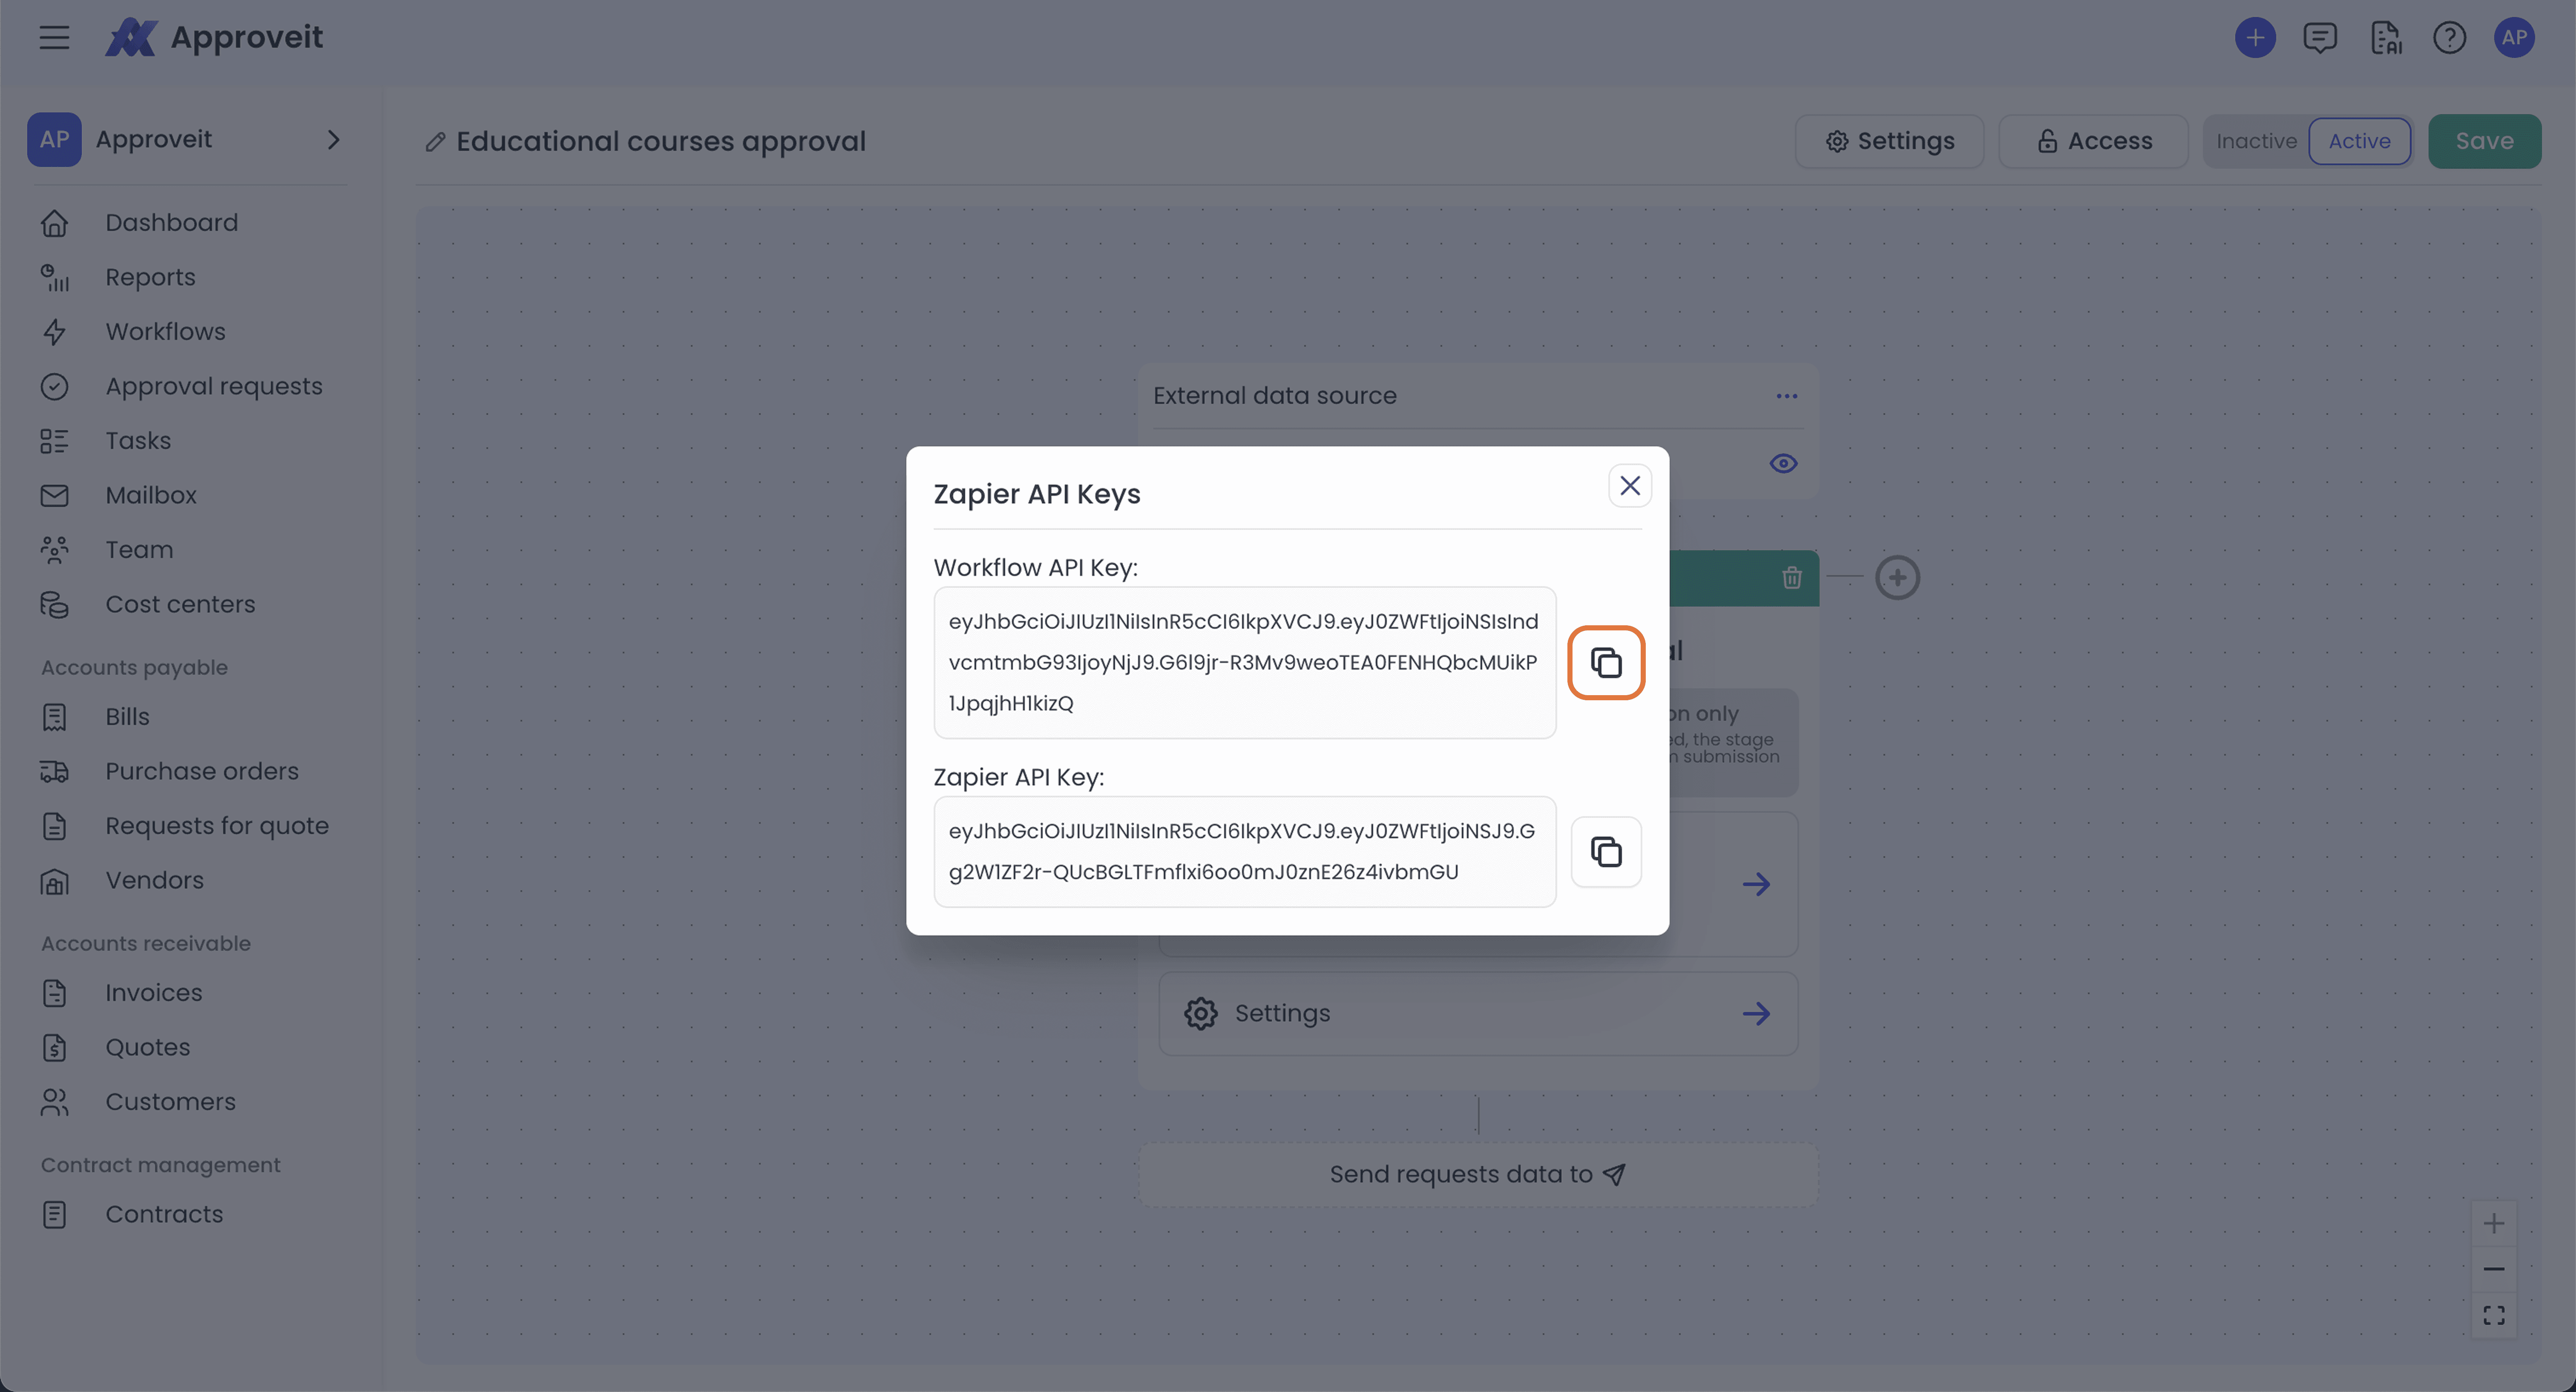Click the Contract management section label
The image size is (2576, 1392).
(x=161, y=1165)
